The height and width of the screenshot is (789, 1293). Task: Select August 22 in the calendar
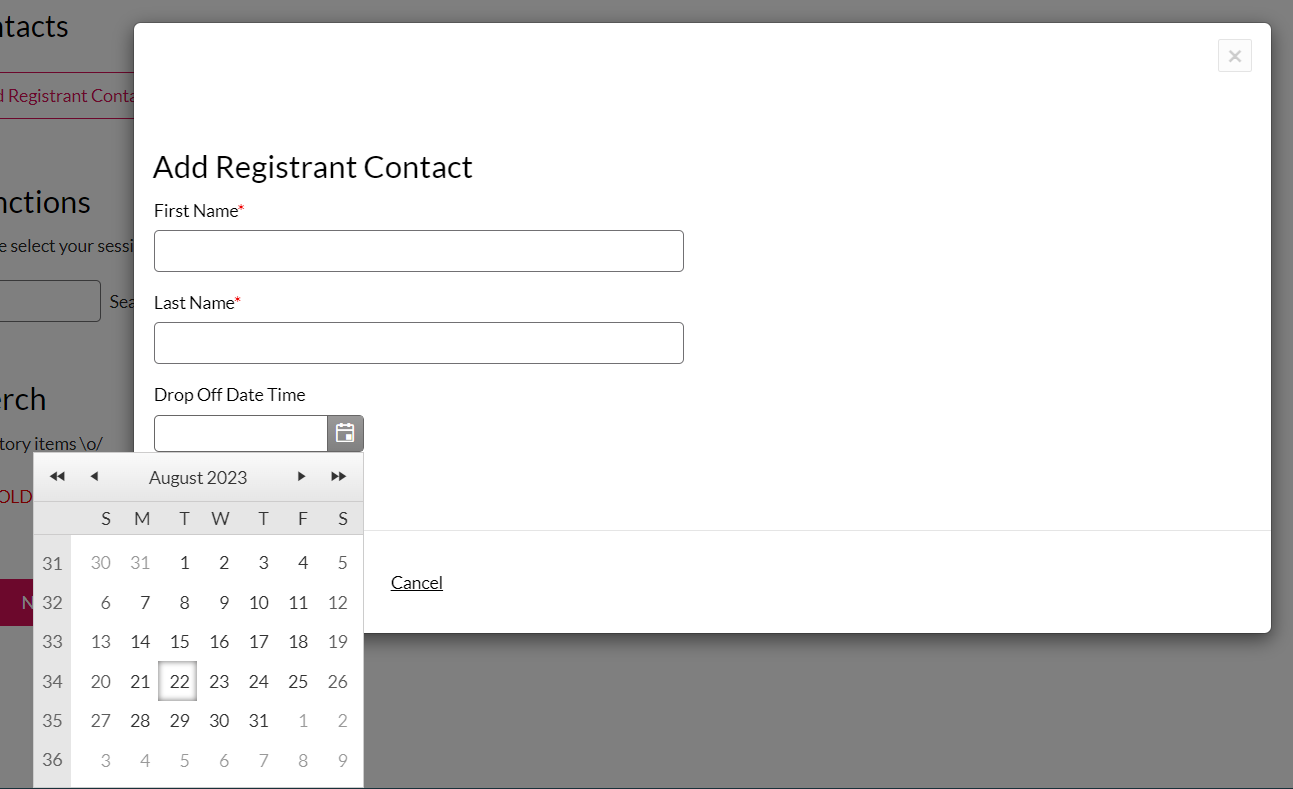(179, 682)
